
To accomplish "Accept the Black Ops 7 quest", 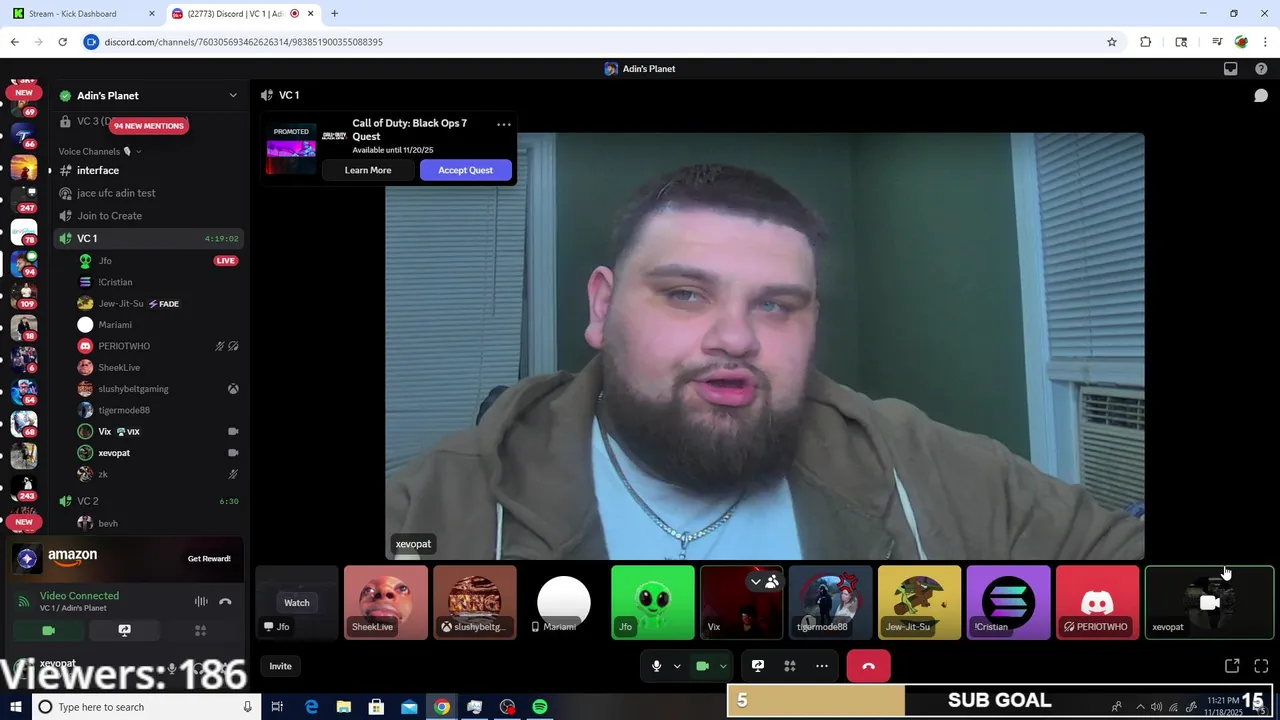I will coord(465,170).
